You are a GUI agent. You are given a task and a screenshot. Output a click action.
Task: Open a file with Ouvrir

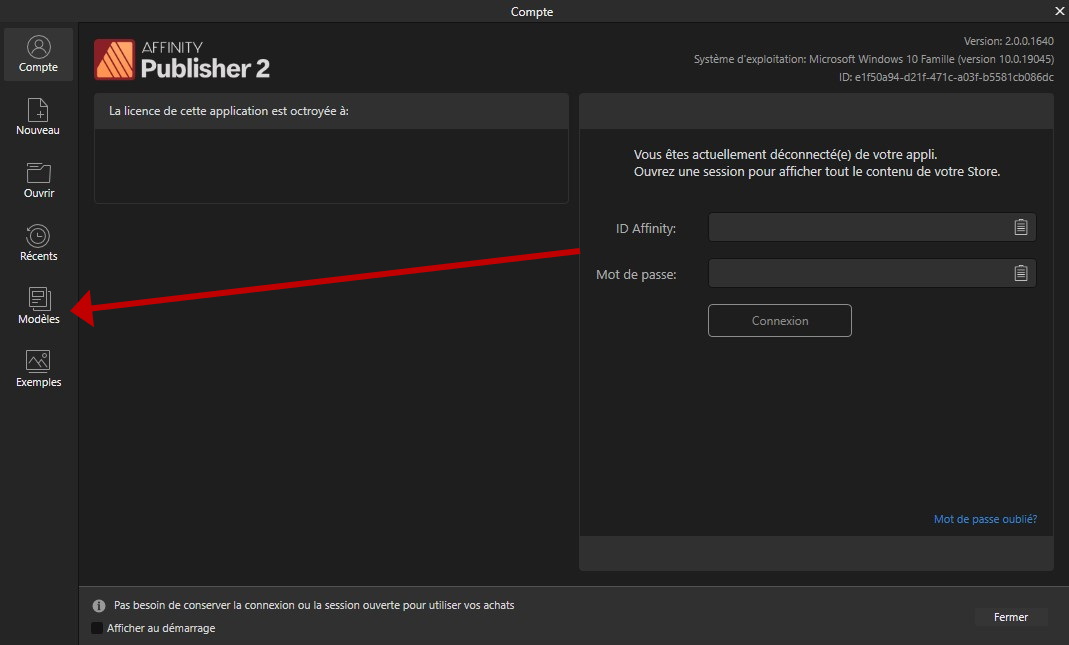tap(38, 180)
